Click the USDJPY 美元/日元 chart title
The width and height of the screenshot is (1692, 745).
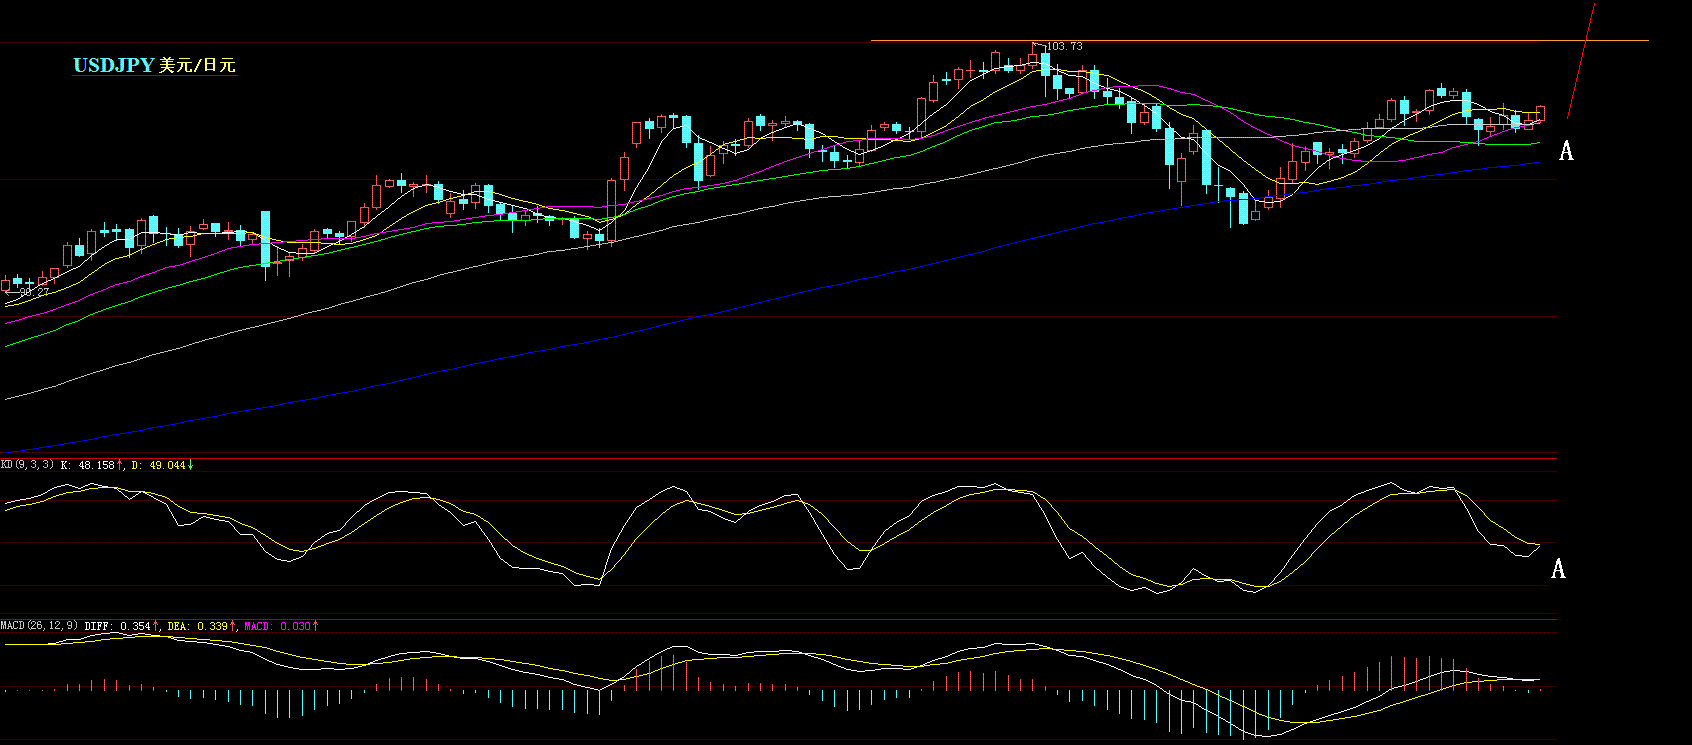pos(155,66)
